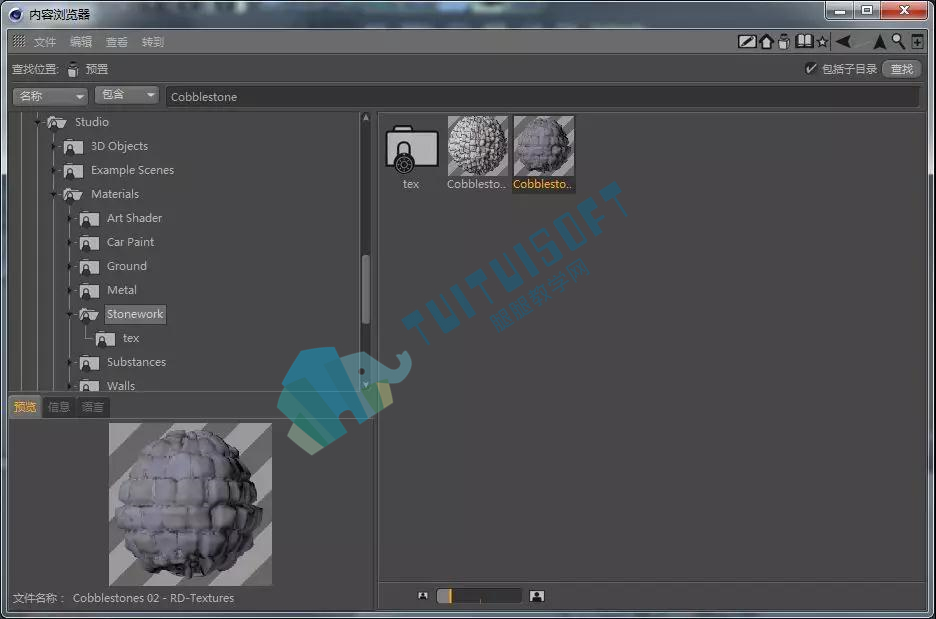Click the pencil edit icon in toolbar
The height and width of the screenshot is (619, 936).
747,42
